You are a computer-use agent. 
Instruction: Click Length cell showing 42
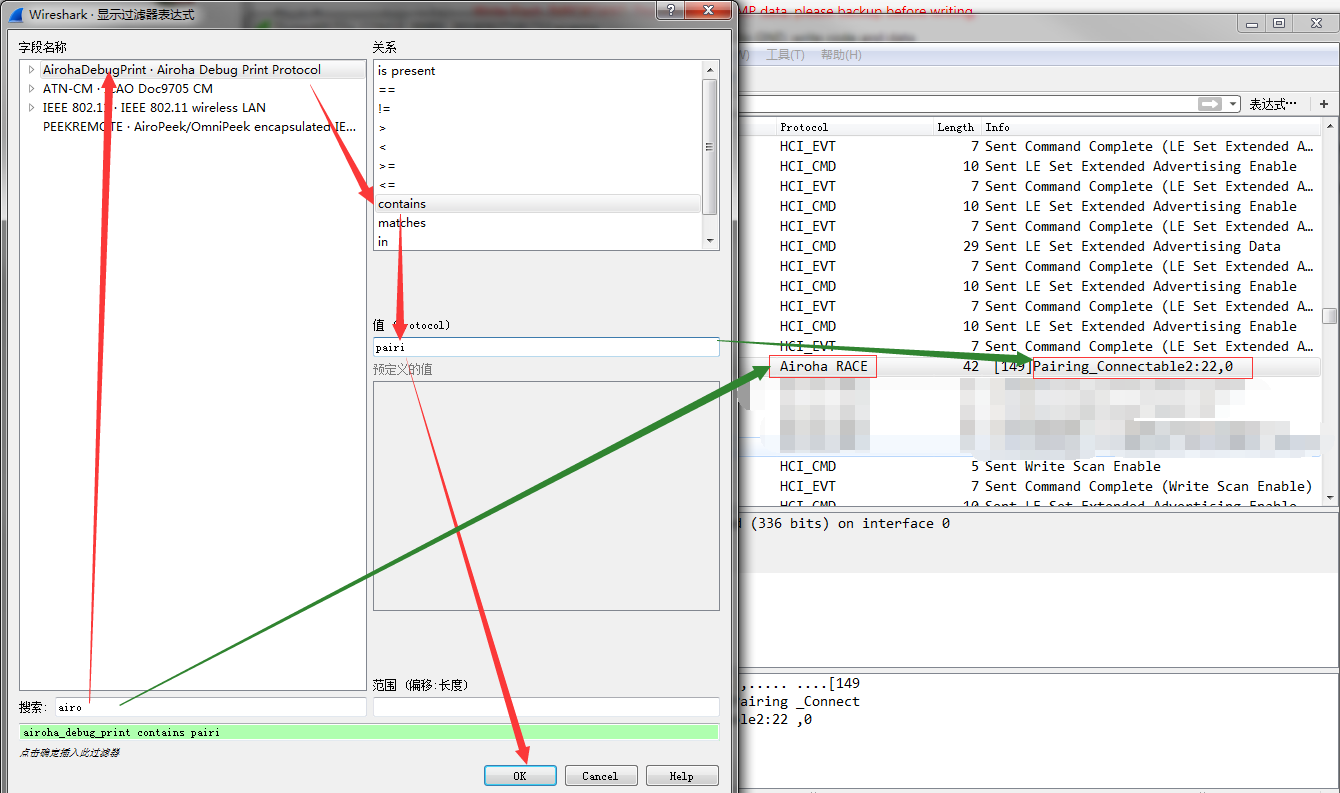[x=971, y=367]
